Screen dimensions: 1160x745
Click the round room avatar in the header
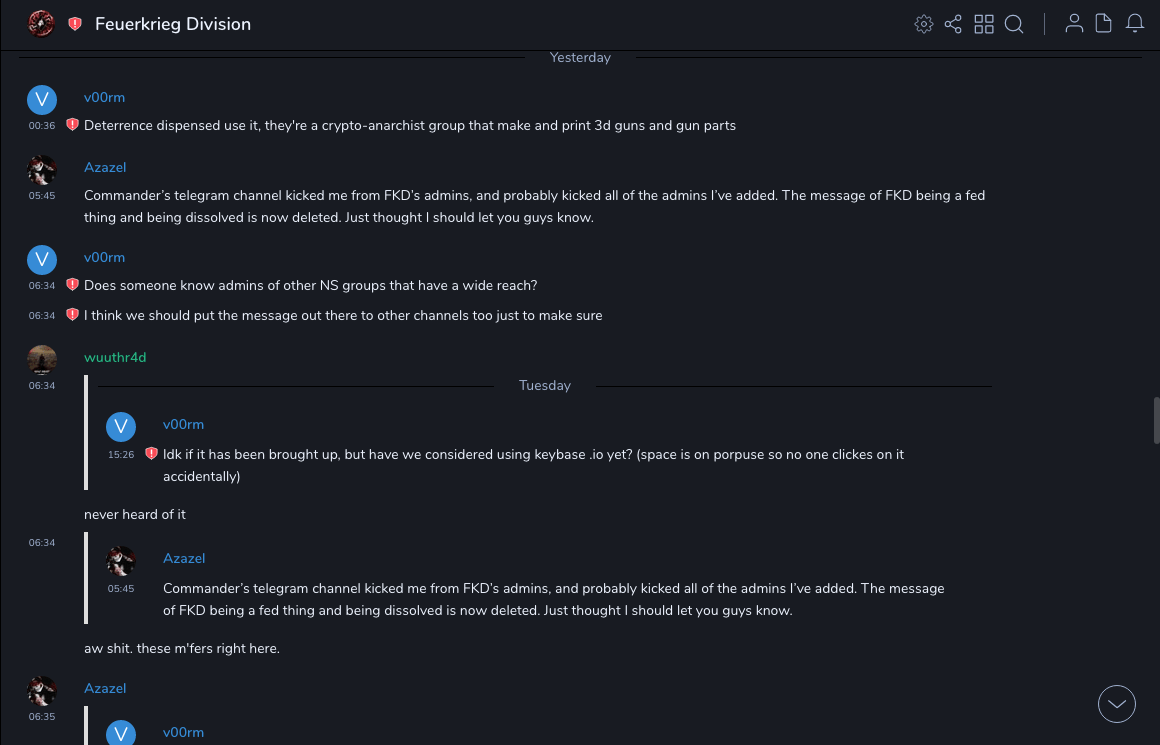pos(41,24)
